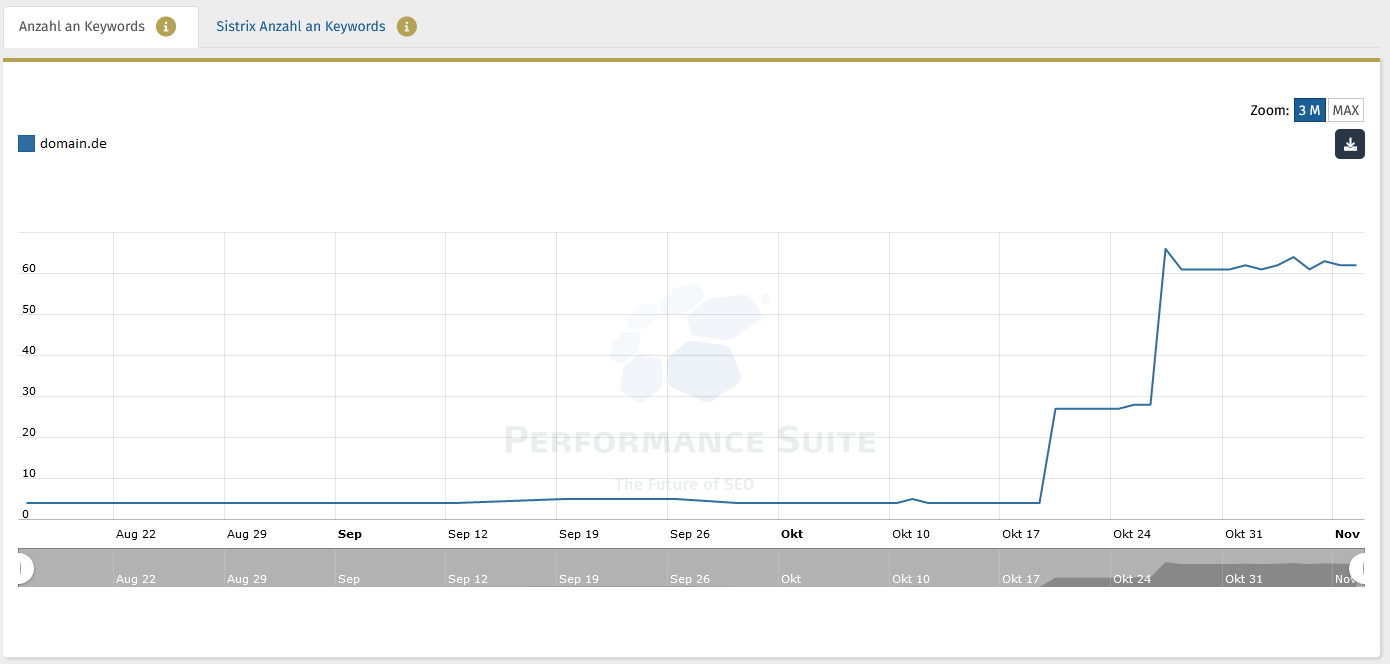Click the Zoom: label
The width and height of the screenshot is (1390, 664).
click(x=1270, y=110)
